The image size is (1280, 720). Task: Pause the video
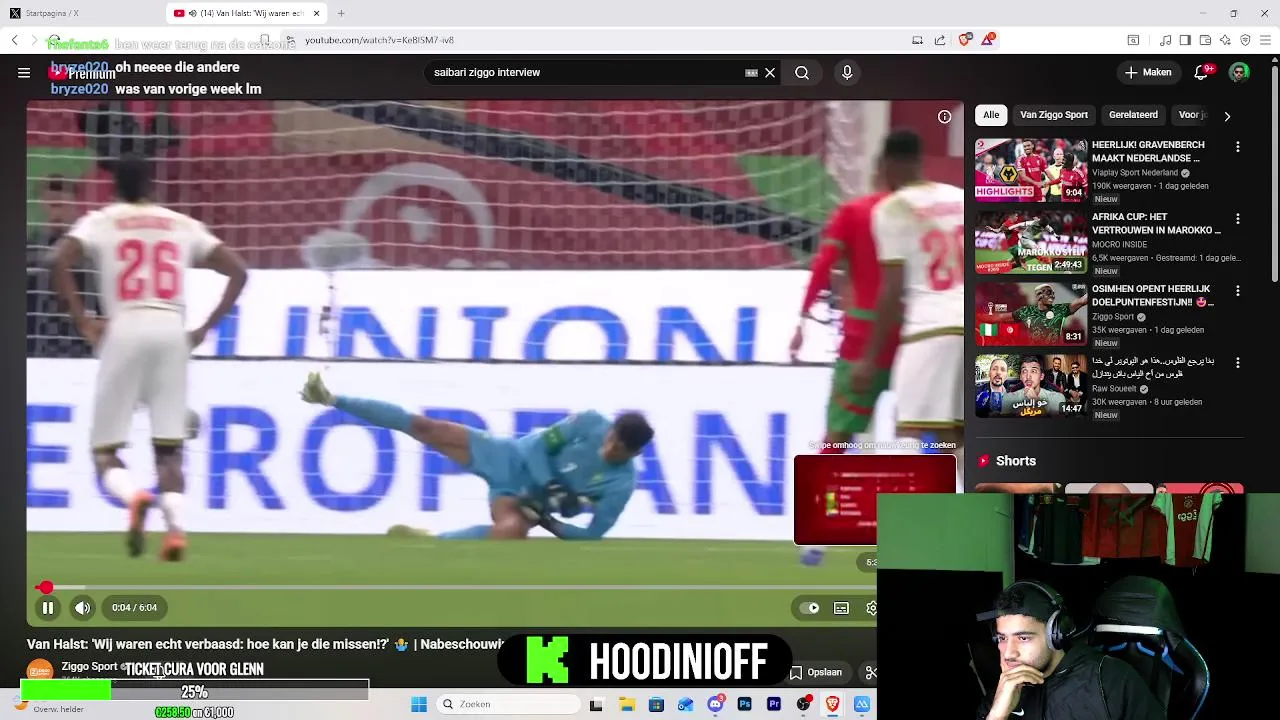pos(48,607)
